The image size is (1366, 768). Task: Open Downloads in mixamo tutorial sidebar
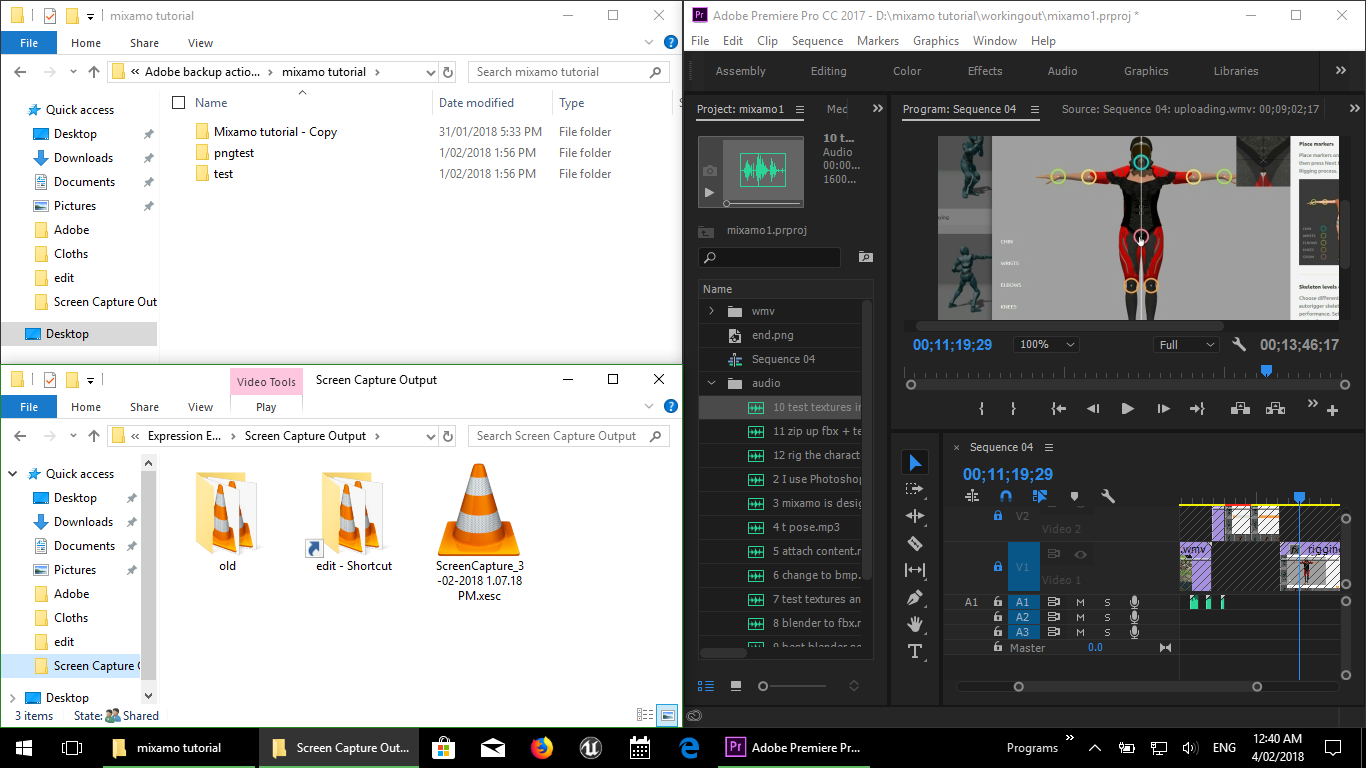83,158
